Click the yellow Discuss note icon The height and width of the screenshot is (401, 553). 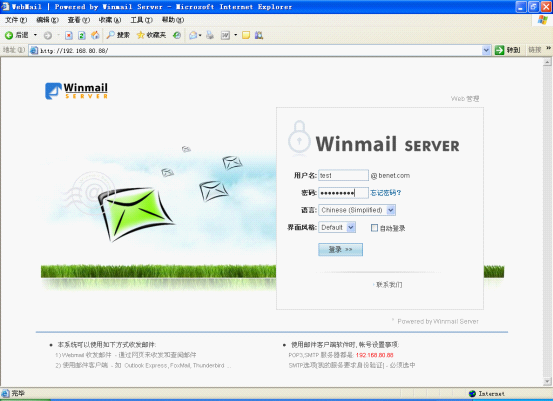[x=246, y=35]
